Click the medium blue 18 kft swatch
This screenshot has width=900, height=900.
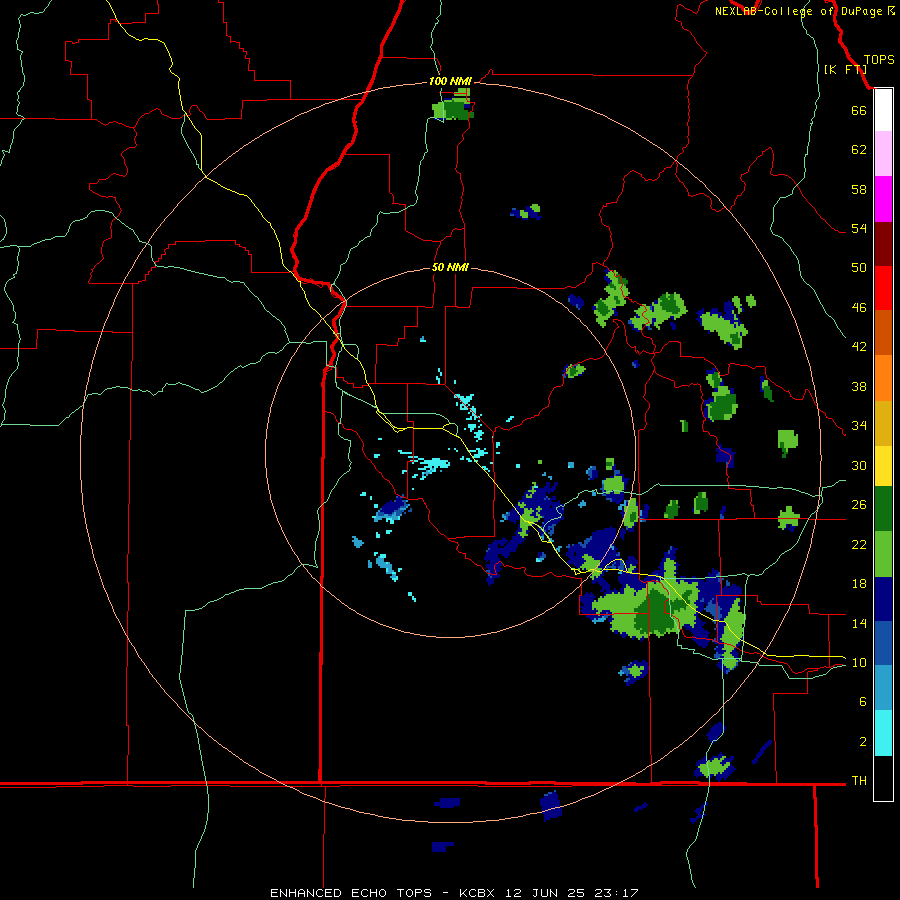coord(883,643)
